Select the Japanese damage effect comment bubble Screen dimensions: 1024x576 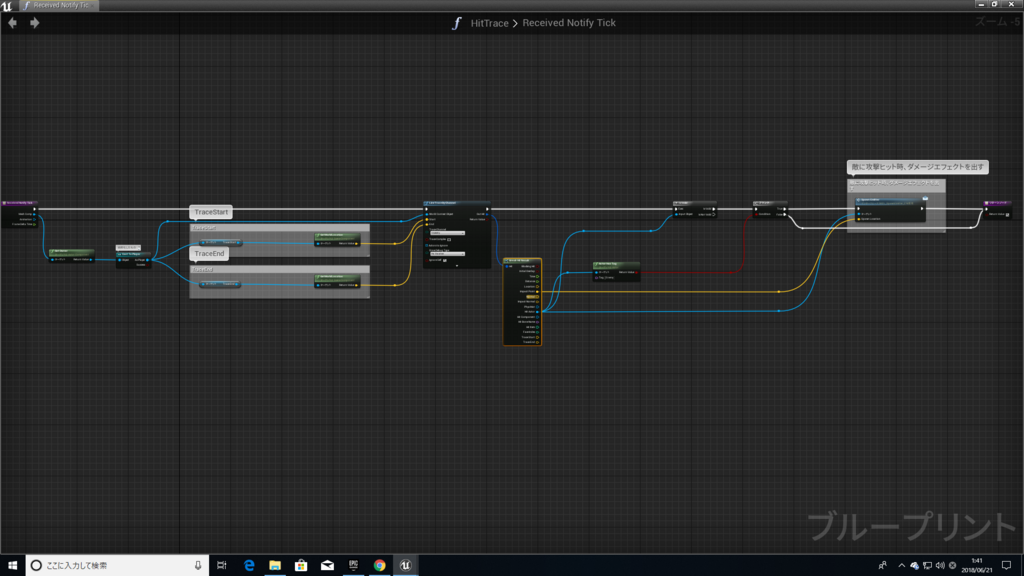(x=917, y=167)
